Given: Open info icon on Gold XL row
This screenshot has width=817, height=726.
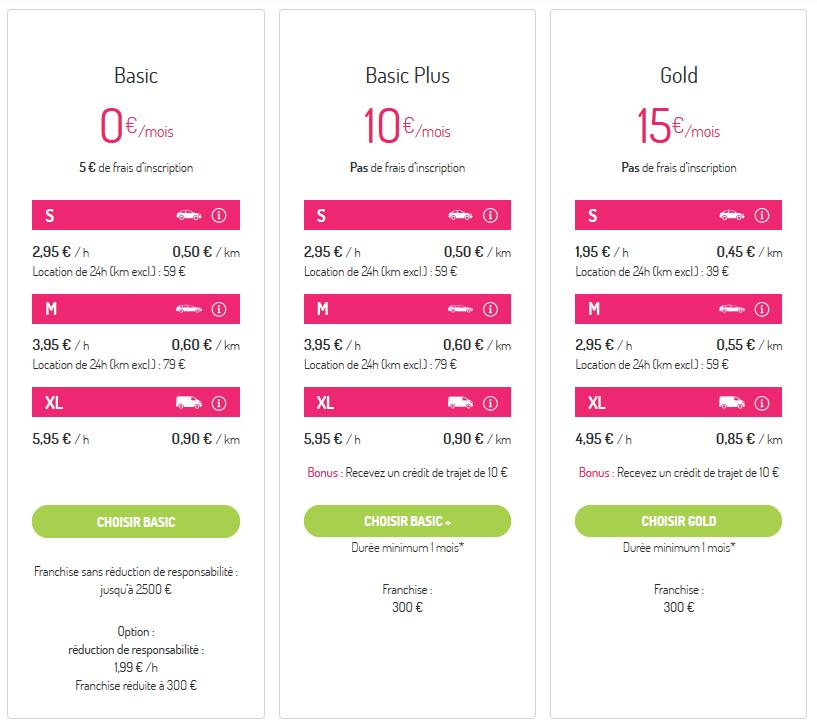Looking at the screenshot, I should tap(762, 403).
